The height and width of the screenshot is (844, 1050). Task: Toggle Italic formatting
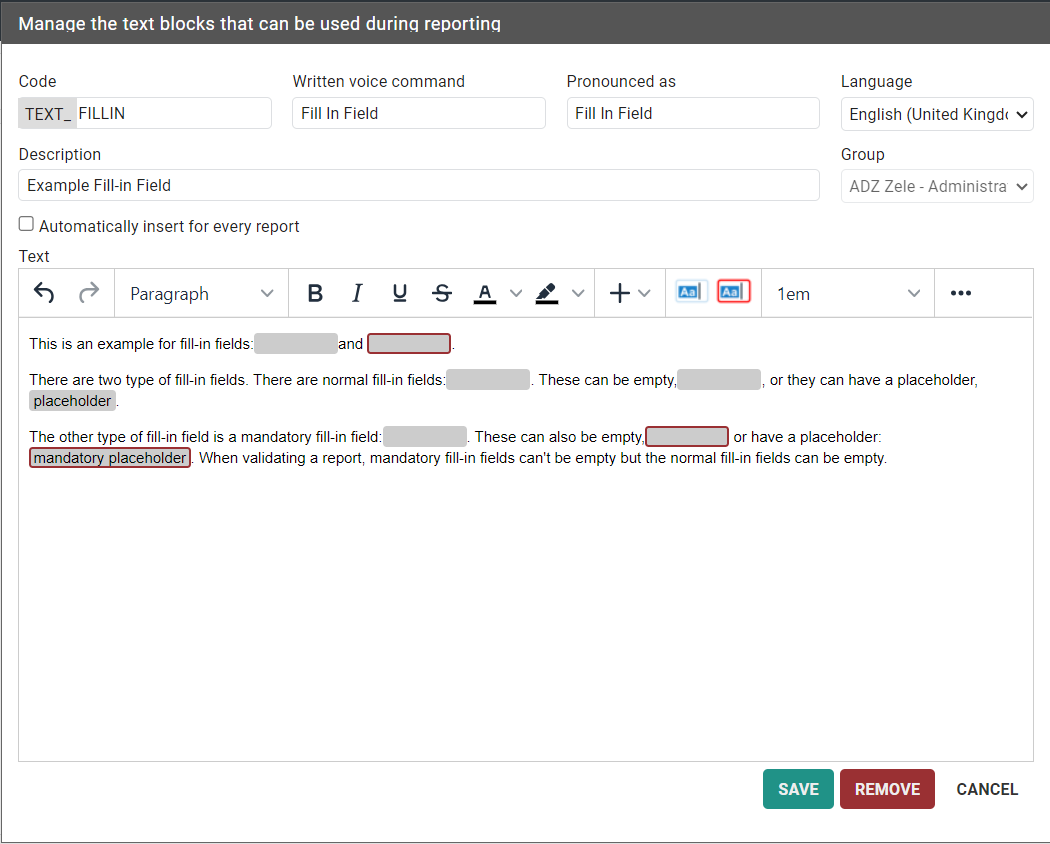pyautogui.click(x=357, y=293)
